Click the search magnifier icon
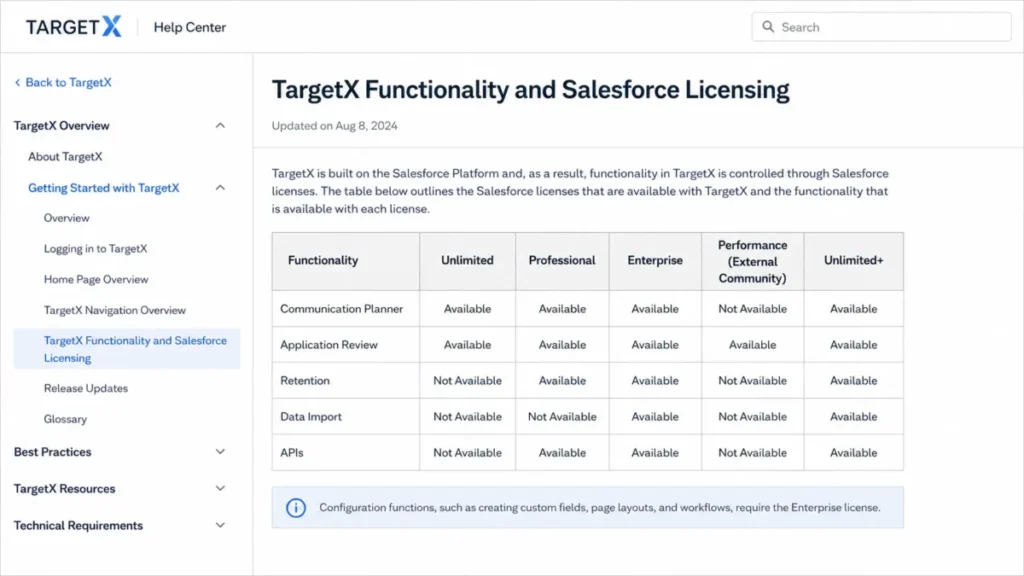This screenshot has width=1024, height=576. coord(768,27)
